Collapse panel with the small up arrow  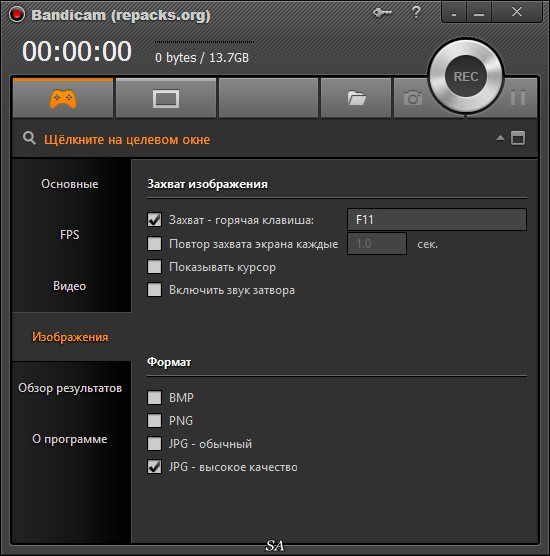pyautogui.click(x=500, y=138)
